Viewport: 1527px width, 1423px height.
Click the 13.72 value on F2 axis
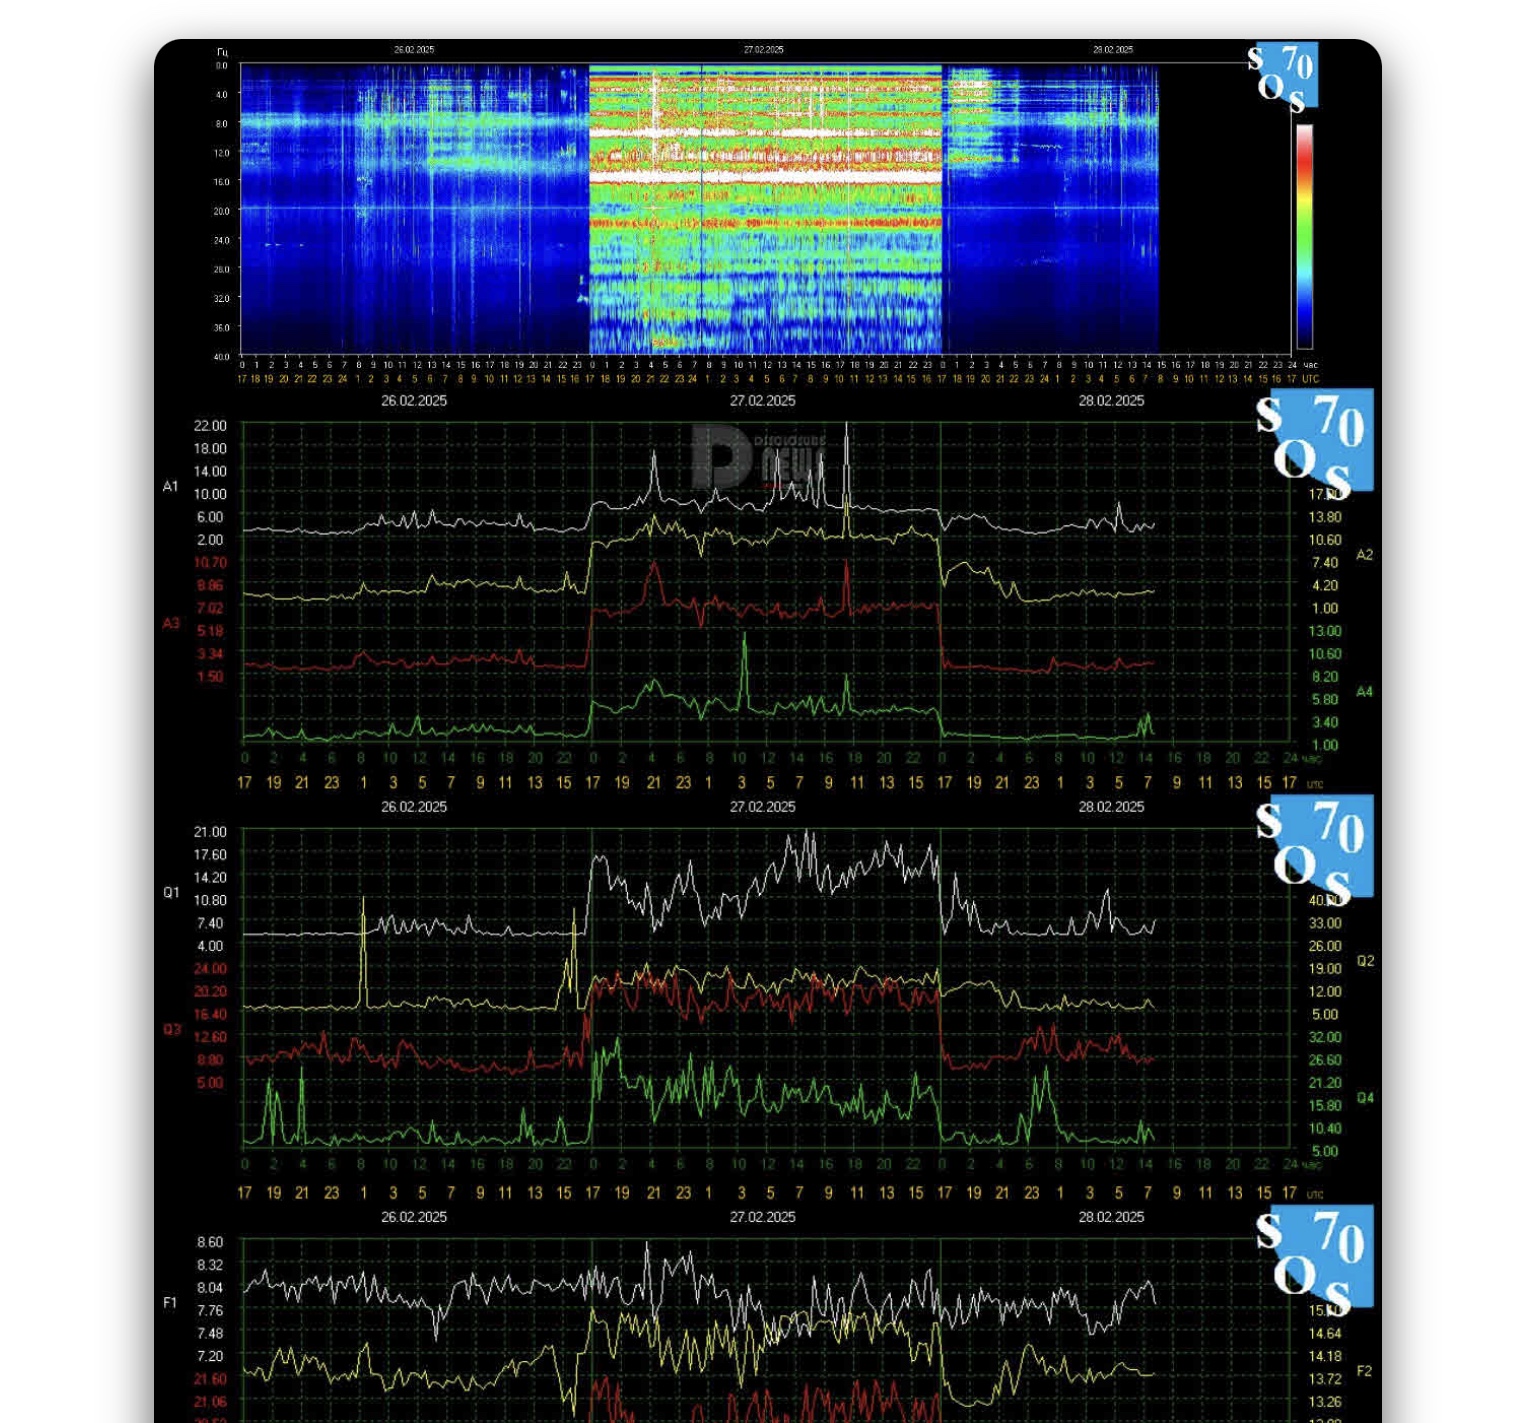(1325, 1378)
